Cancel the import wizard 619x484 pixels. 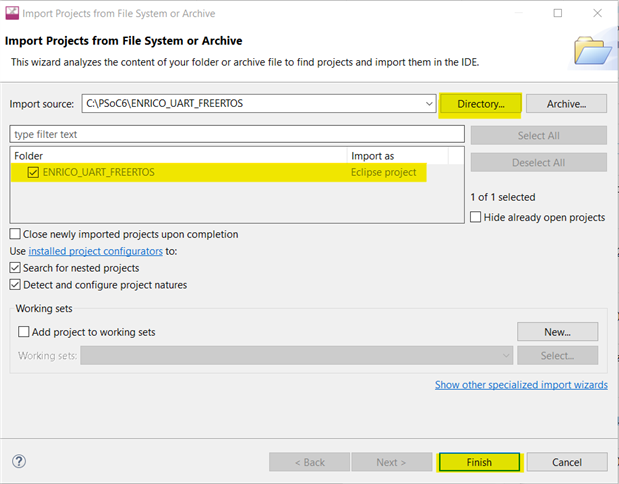pyautogui.click(x=566, y=462)
